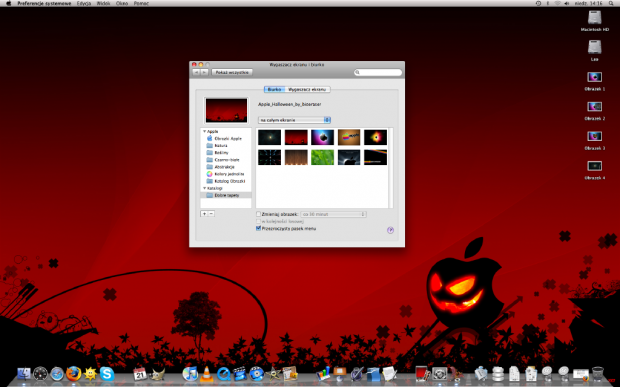Open Obrazek 4 file on desktop
This screenshot has width=620, height=387.
click(x=594, y=170)
